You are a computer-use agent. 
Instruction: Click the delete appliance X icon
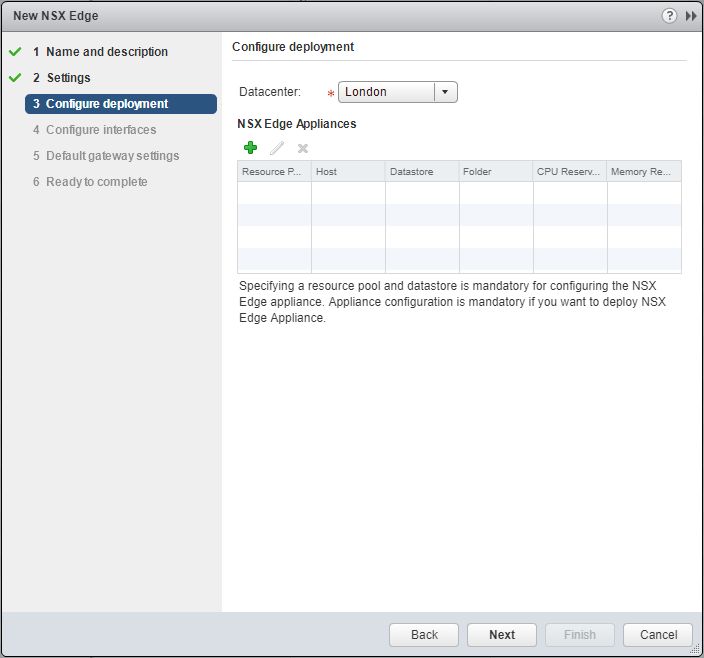pos(303,148)
